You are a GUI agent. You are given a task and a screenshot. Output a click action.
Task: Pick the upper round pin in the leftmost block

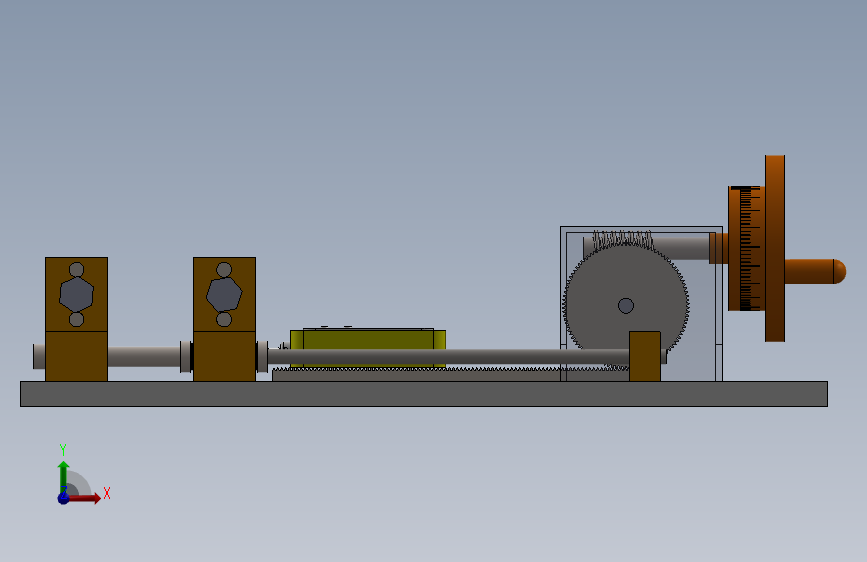[x=76, y=270]
